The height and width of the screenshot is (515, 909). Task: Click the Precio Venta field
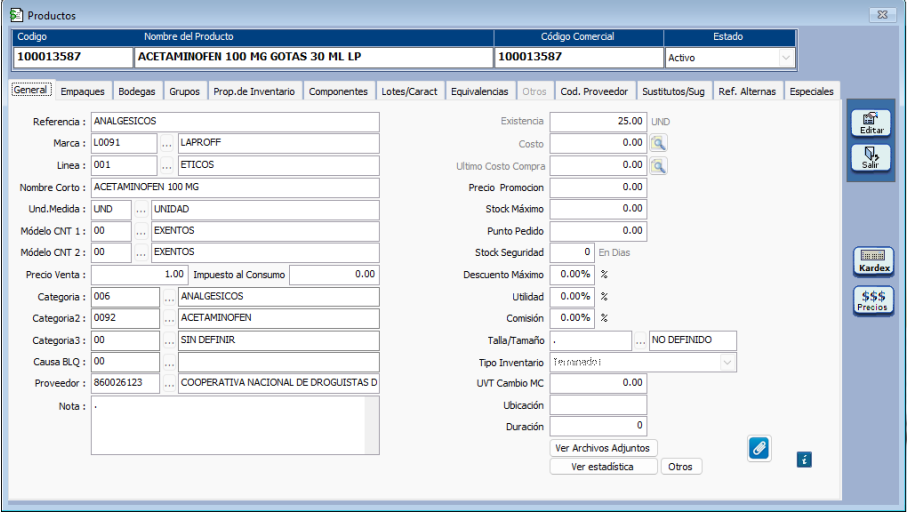139,275
